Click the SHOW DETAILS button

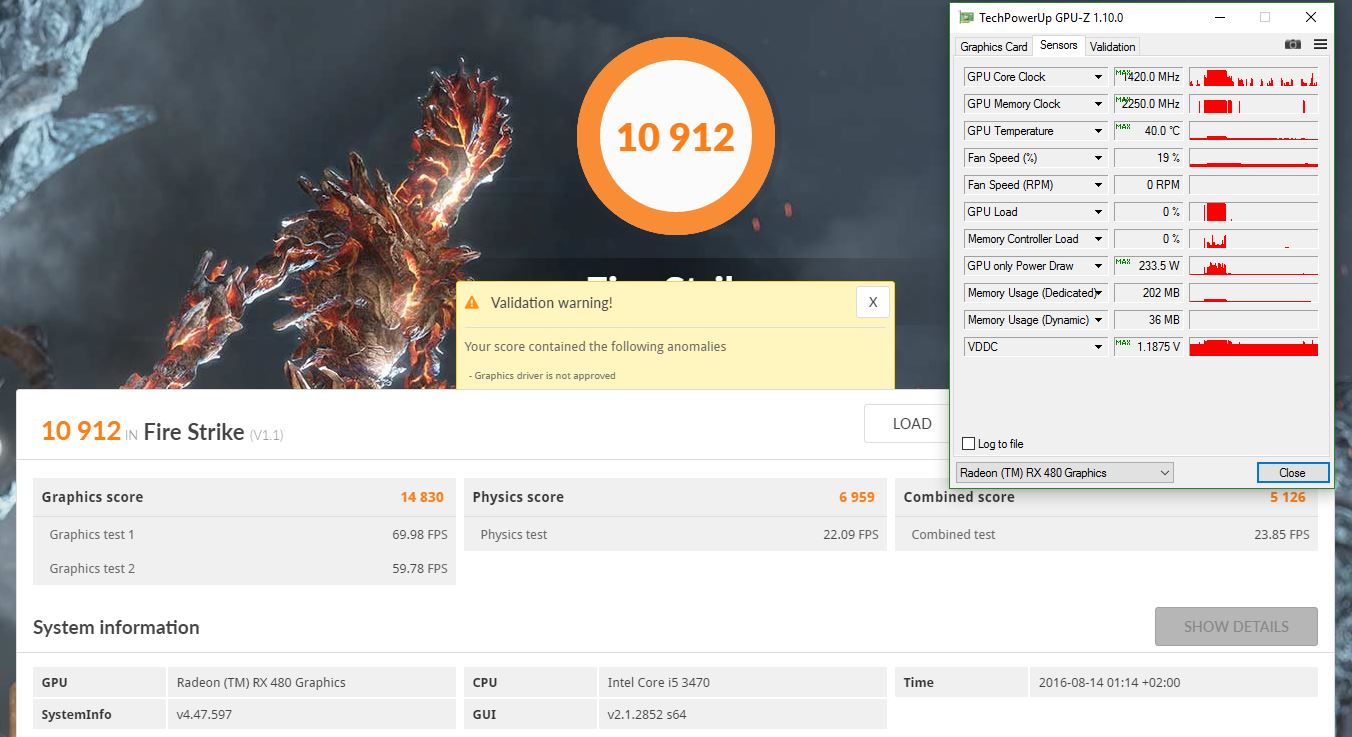1236,627
